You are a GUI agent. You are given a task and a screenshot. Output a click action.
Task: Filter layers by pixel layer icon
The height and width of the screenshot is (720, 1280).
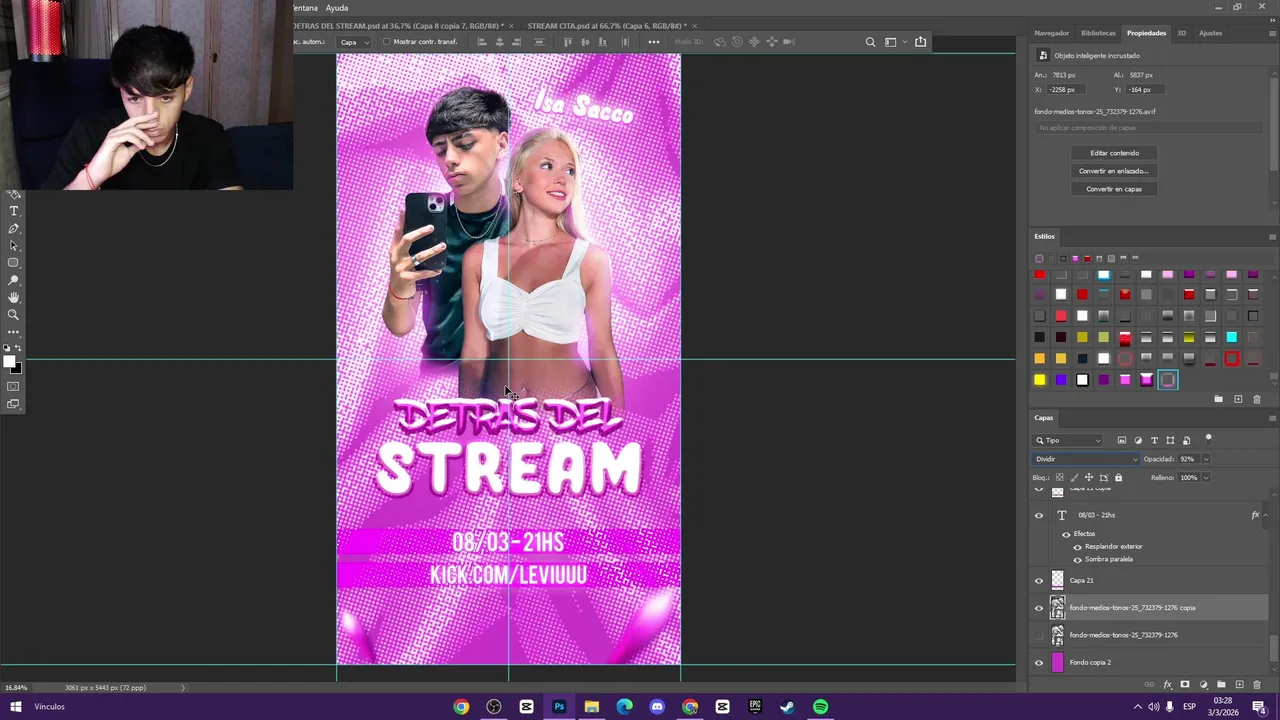pyautogui.click(x=1122, y=440)
